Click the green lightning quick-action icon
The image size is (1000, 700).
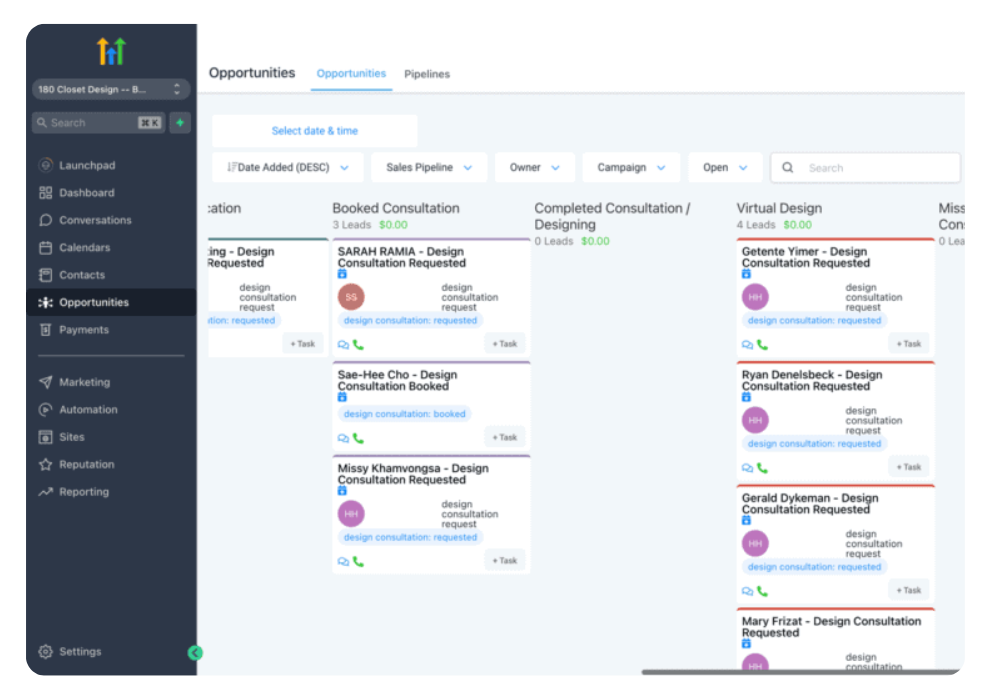pyautogui.click(x=180, y=123)
